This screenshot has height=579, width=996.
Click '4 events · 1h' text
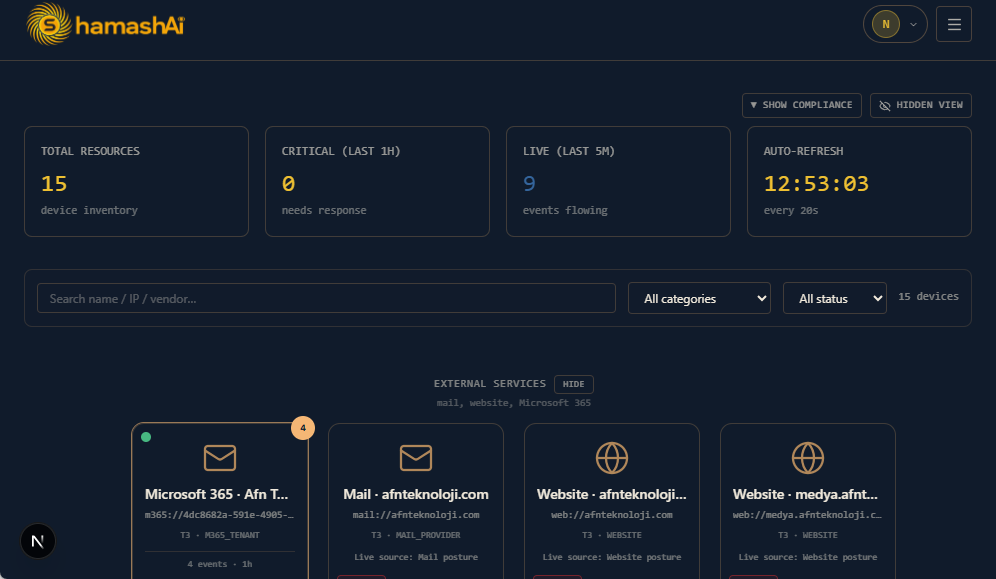tap(220, 564)
